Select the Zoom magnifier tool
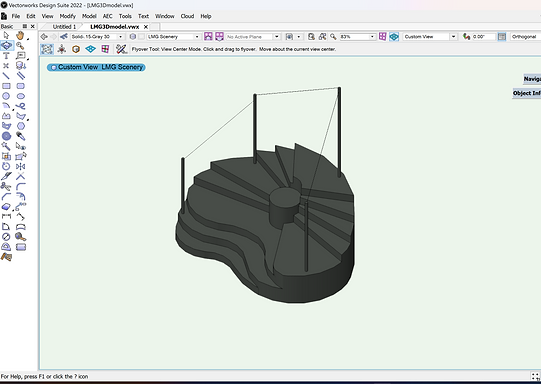The image size is (541, 384). click(20, 46)
